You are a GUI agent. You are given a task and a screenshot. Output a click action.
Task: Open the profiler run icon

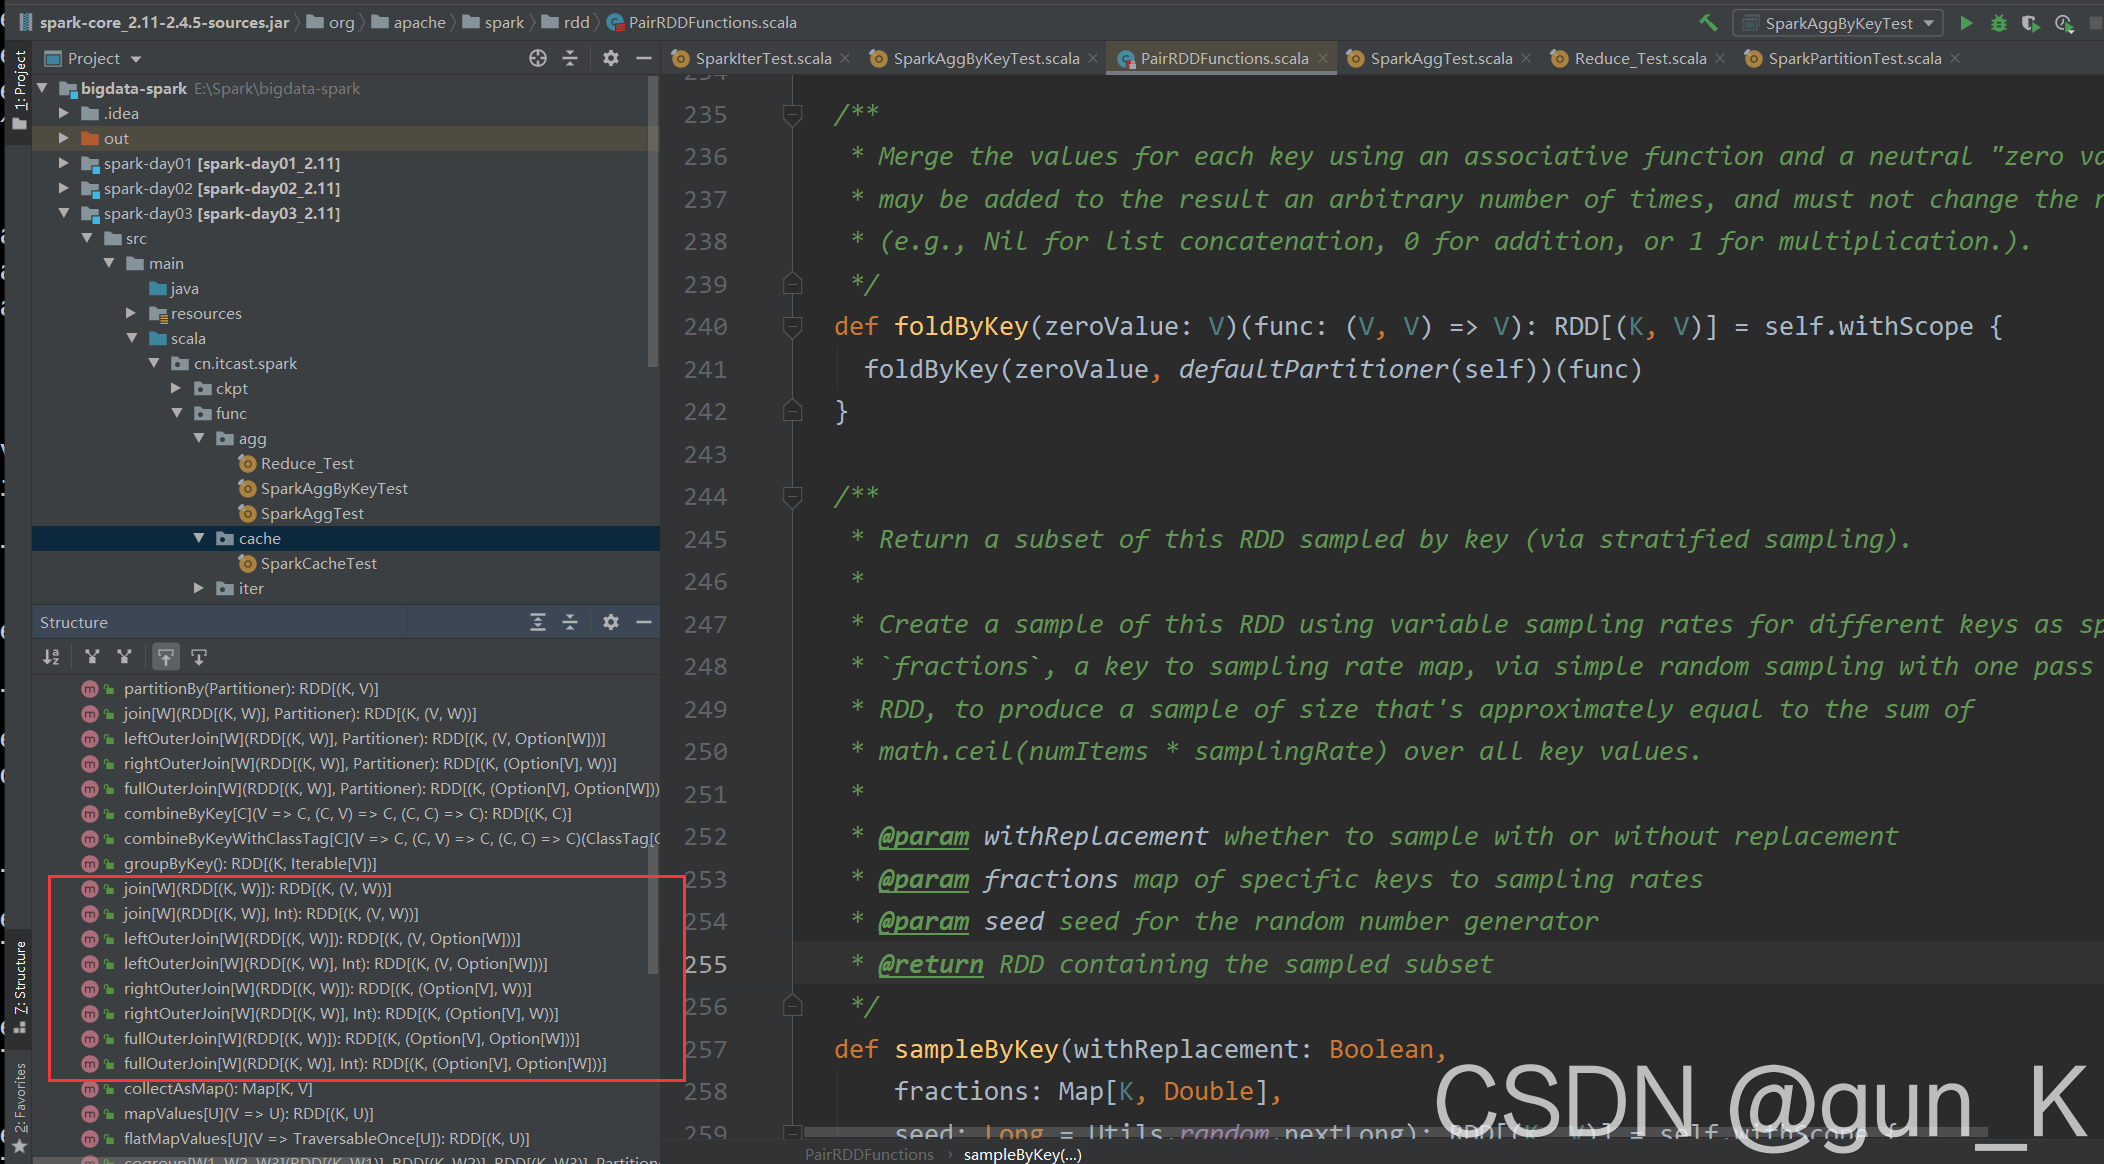pyautogui.click(x=2064, y=22)
